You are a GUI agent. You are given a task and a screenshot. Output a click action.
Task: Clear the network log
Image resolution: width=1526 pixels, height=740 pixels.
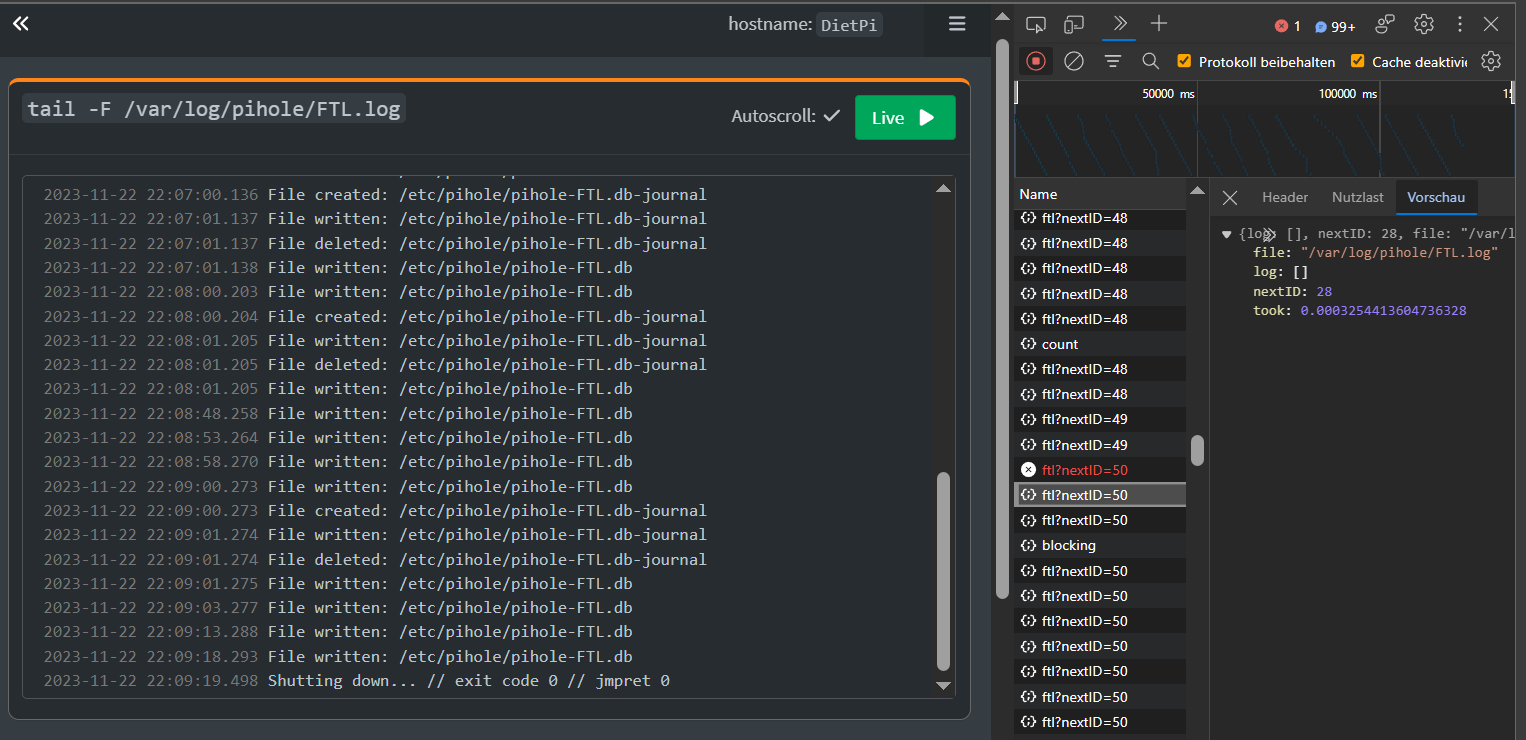pyautogui.click(x=1074, y=61)
